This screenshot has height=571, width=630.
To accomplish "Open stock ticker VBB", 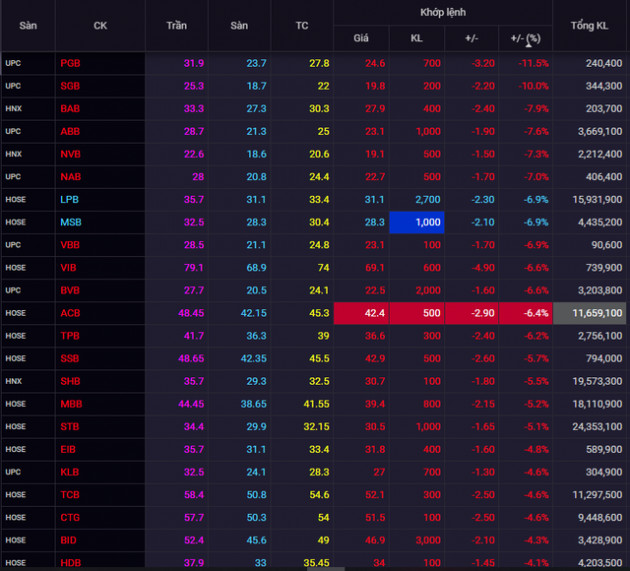I will point(70,245).
